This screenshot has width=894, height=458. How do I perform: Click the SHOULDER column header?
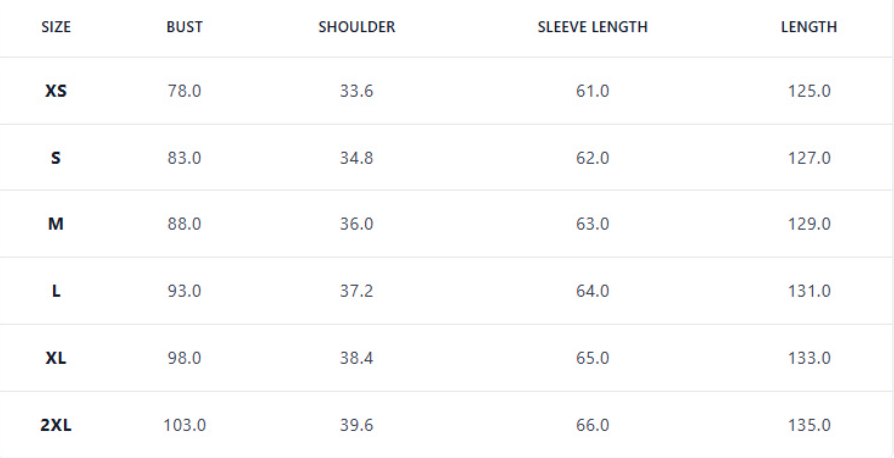[356, 28]
